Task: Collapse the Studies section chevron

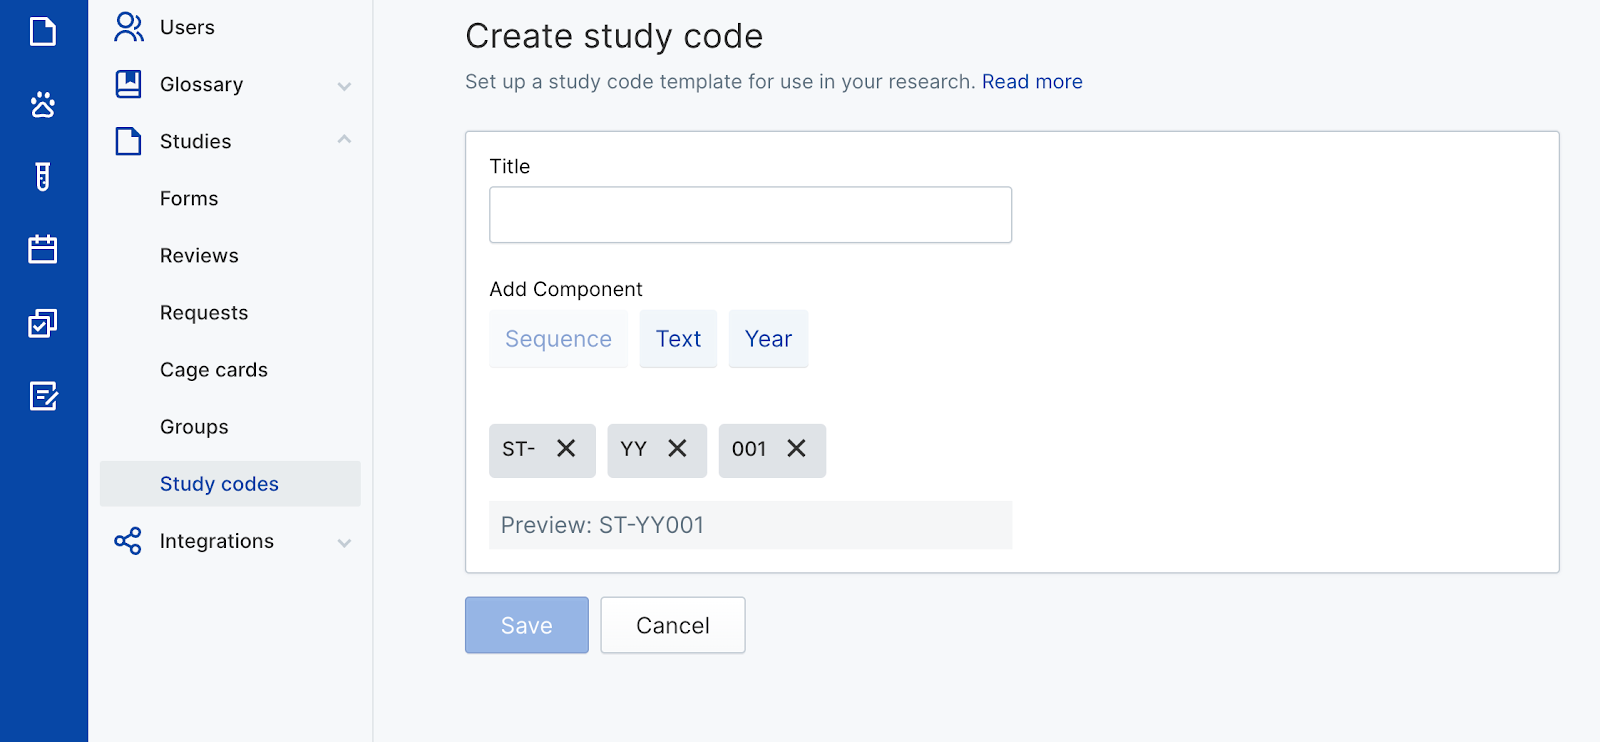Action: click(x=344, y=140)
